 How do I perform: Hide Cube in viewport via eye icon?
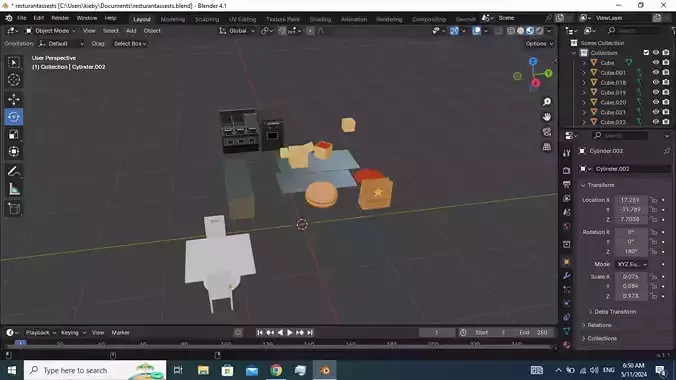656,63
